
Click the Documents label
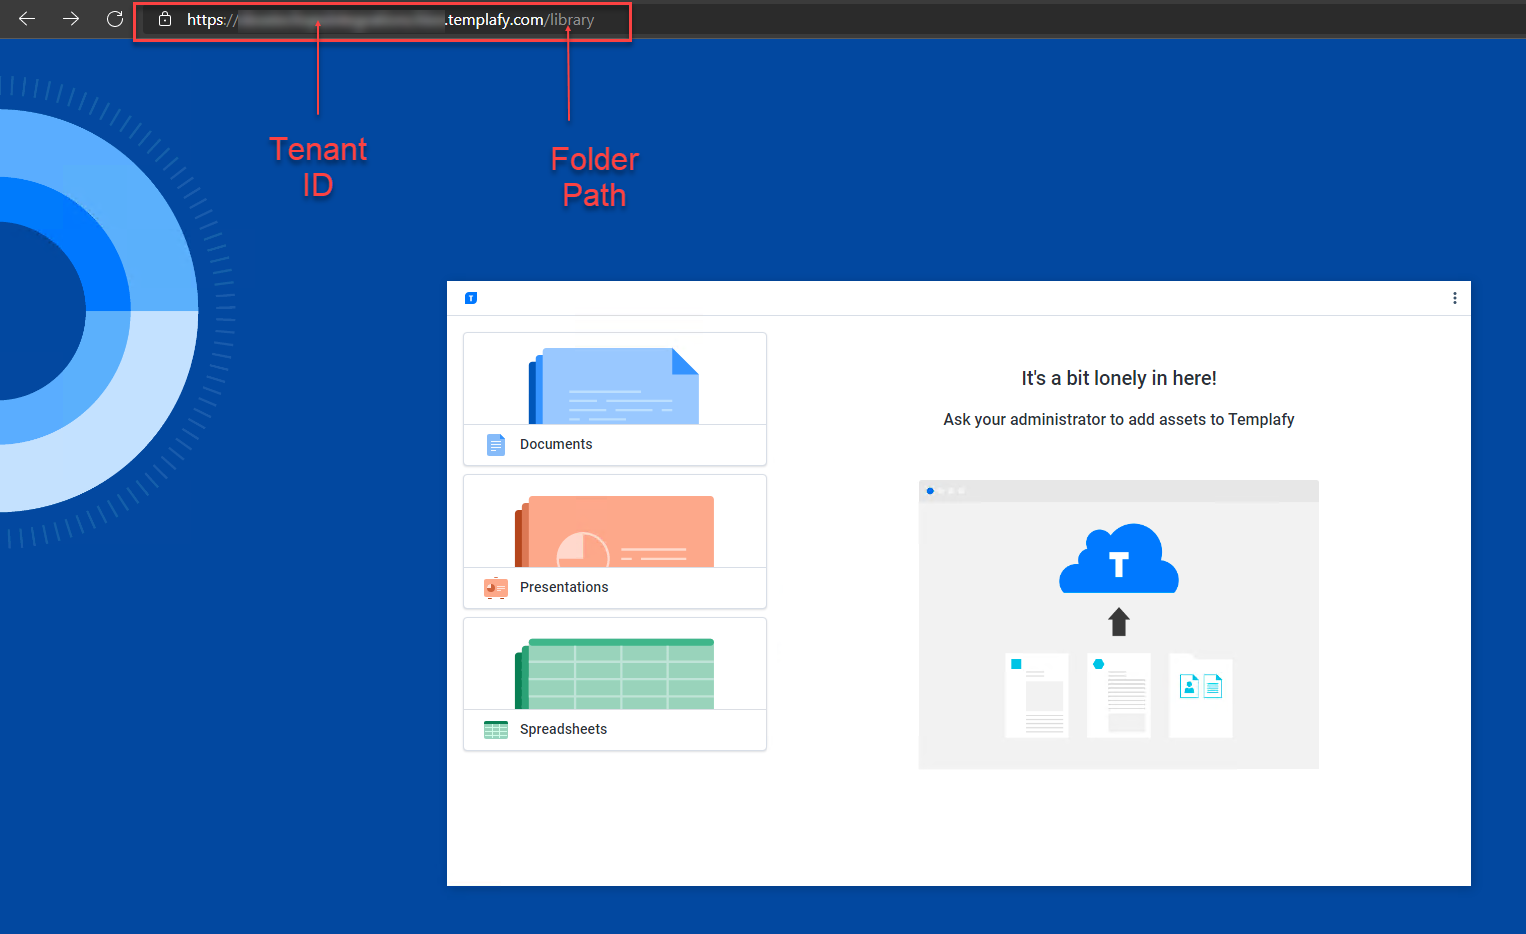[x=556, y=444]
